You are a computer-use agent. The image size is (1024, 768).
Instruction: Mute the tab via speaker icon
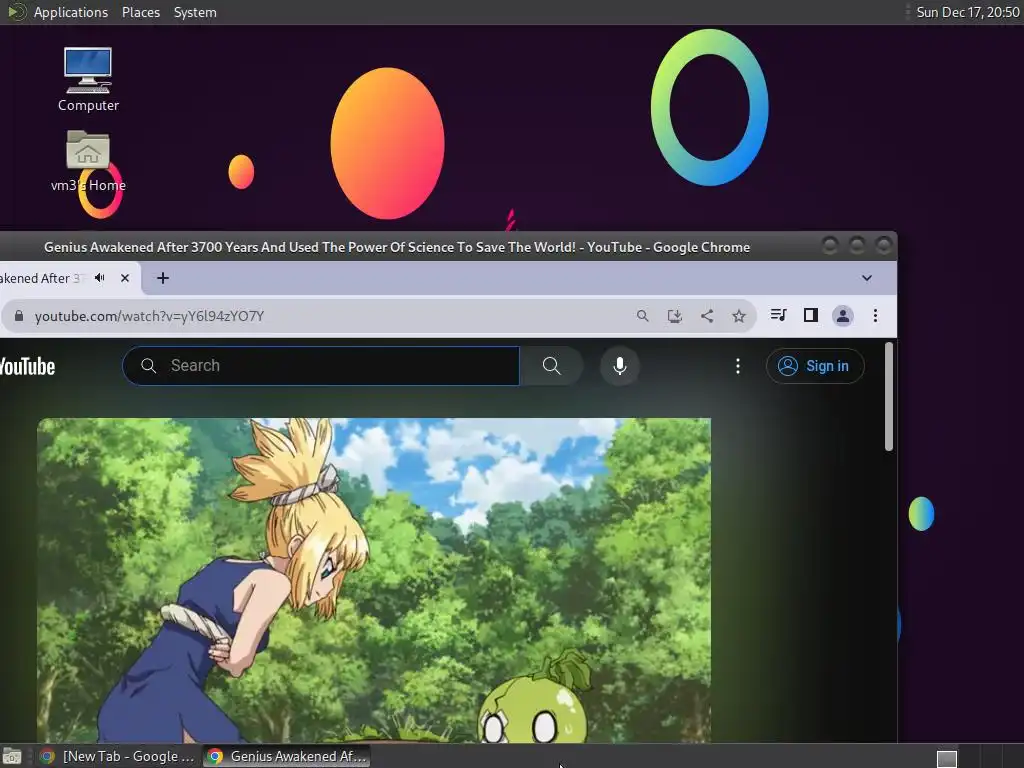(100, 278)
